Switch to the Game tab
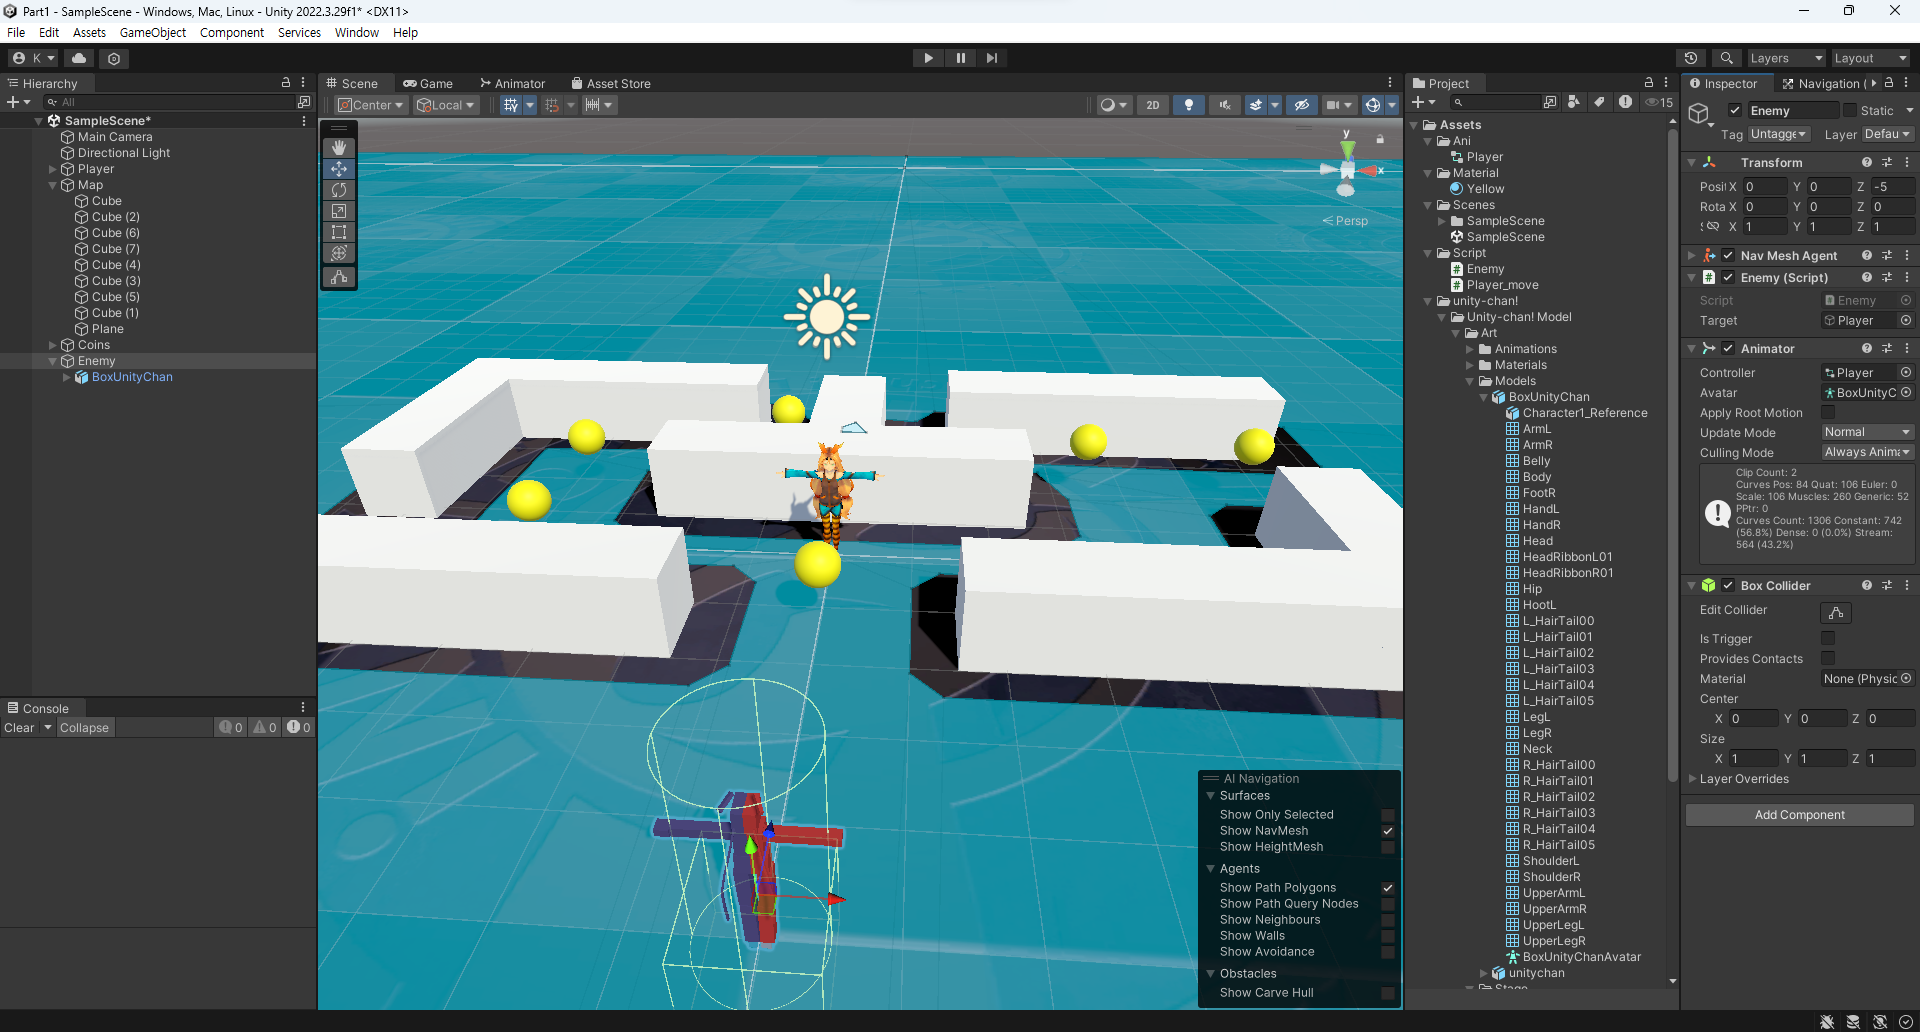Image resolution: width=1920 pixels, height=1032 pixels. [428, 83]
